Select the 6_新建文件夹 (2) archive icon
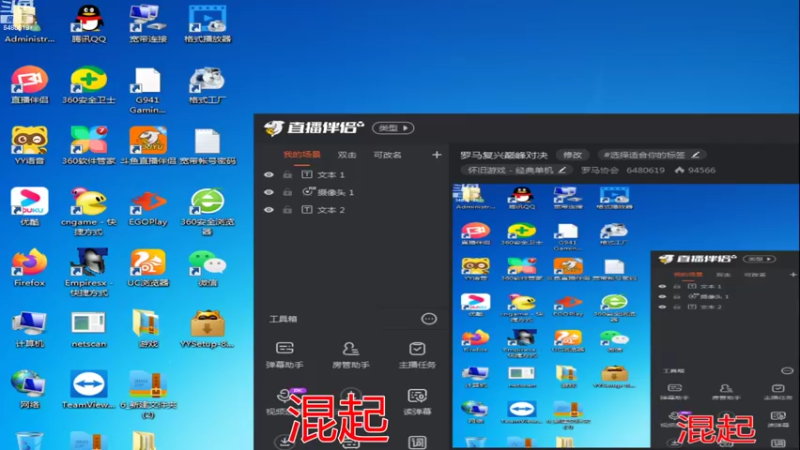800x450 pixels. (148, 394)
